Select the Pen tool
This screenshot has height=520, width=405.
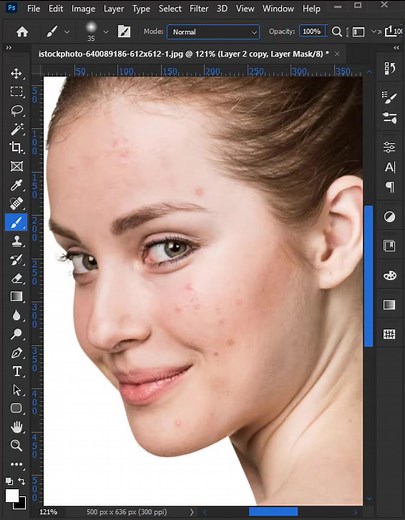point(16,352)
